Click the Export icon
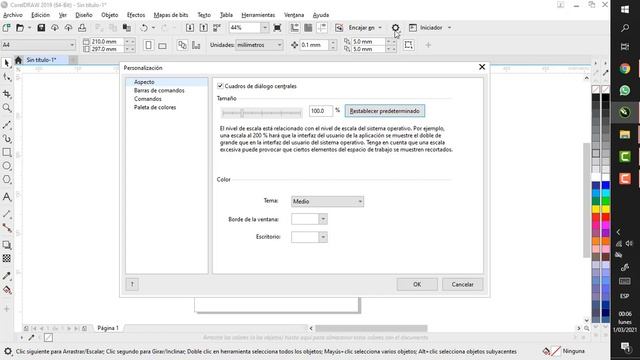640x360 pixels. click(203, 28)
